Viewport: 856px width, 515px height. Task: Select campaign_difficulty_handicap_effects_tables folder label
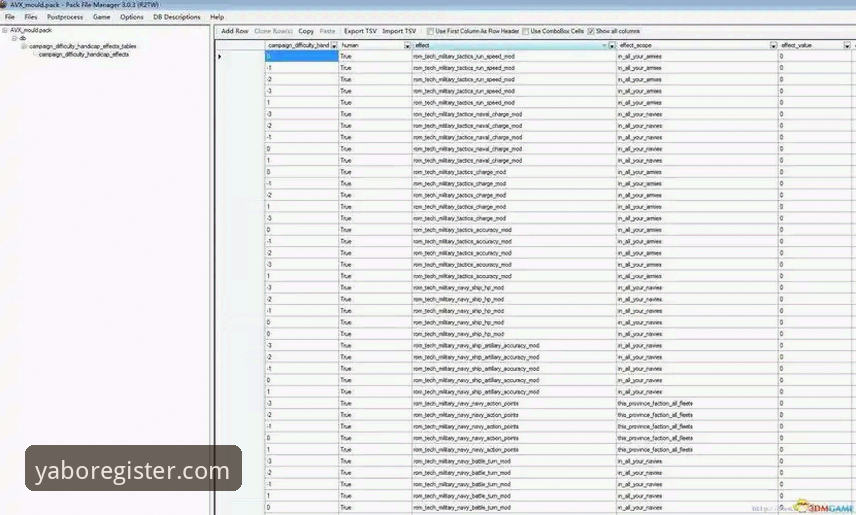click(82, 46)
